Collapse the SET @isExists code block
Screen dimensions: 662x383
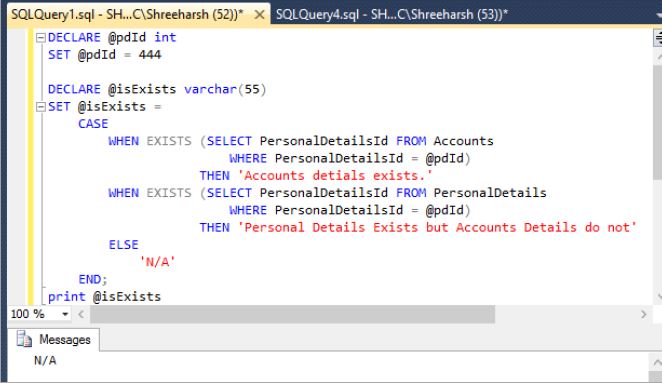coord(41,107)
